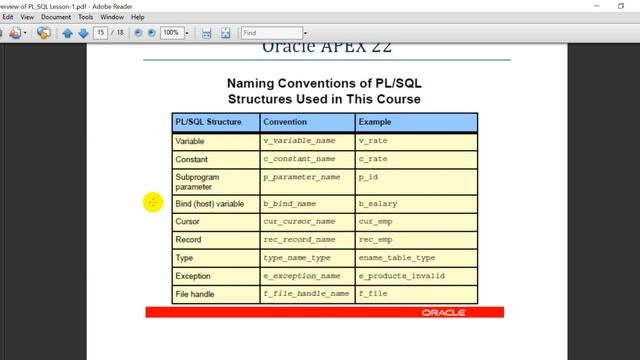Screen dimensions: 640x360
Task: Go to the next page arrow
Action: click(x=83, y=33)
